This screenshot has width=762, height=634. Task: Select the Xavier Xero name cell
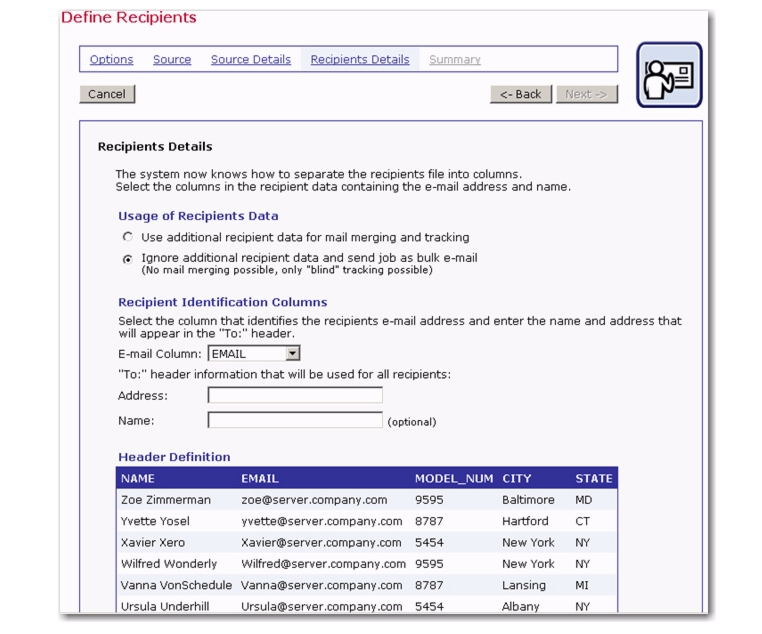(x=153, y=543)
